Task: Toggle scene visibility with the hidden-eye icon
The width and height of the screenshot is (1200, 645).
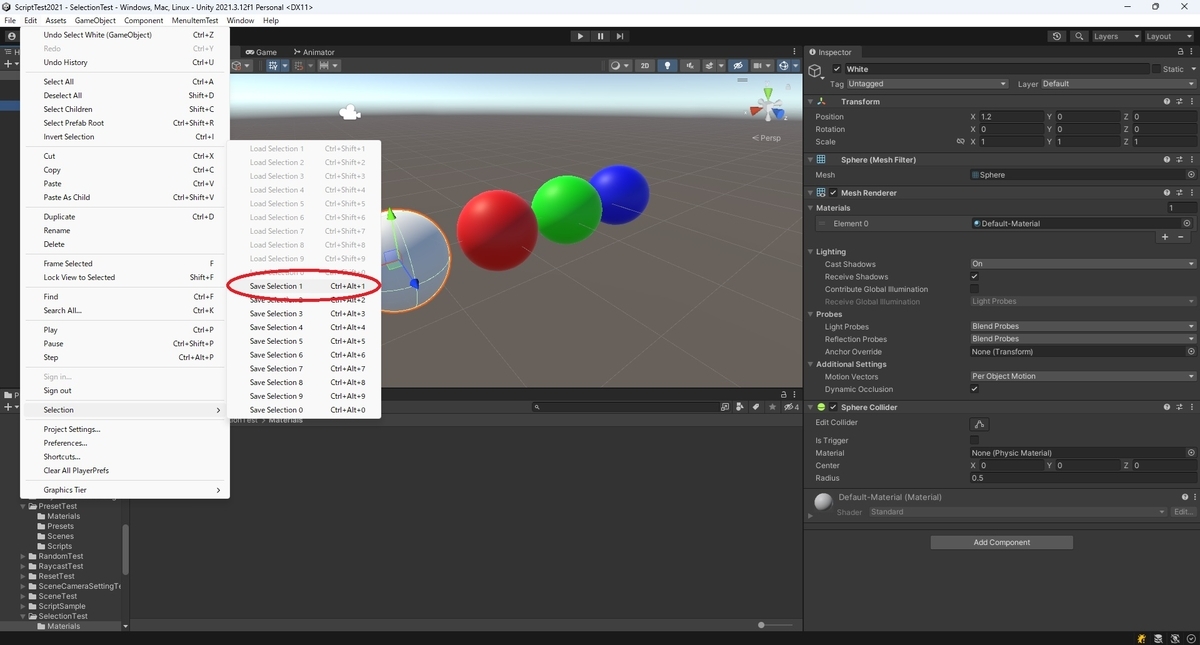Action: 738,66
